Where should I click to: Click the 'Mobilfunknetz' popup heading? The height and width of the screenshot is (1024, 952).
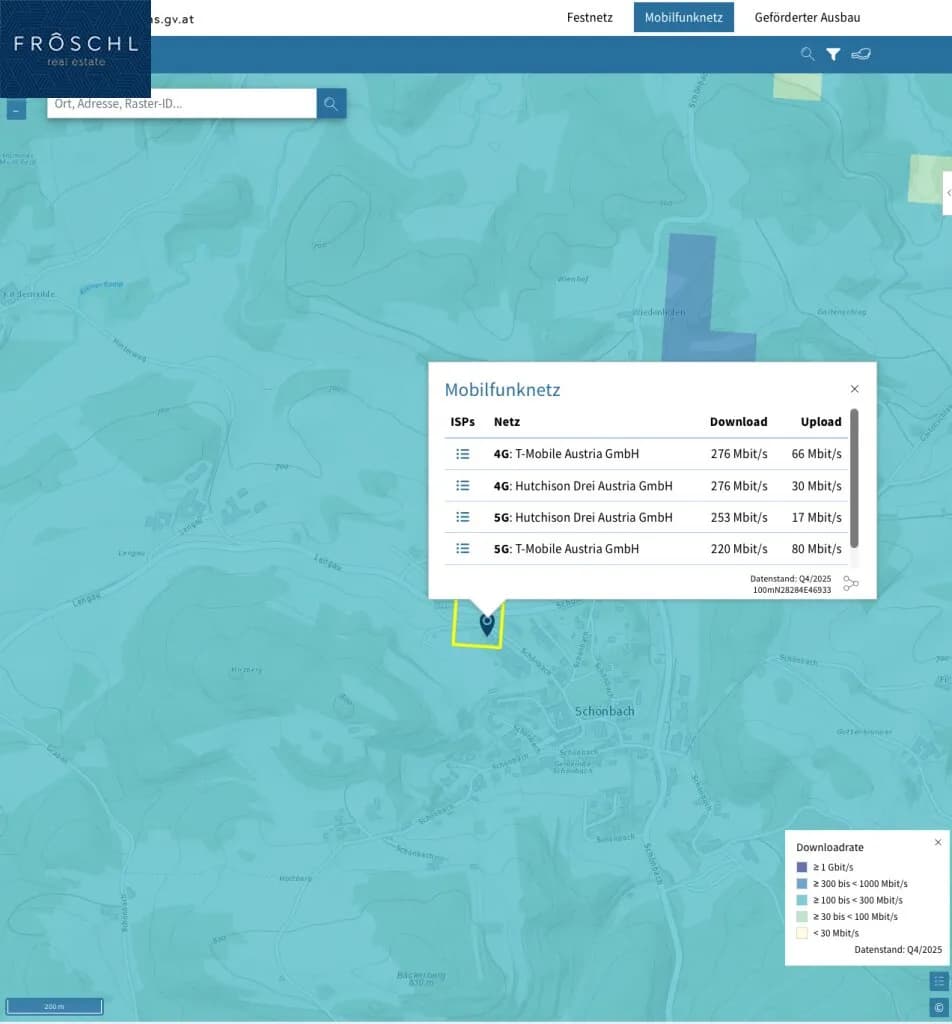pos(502,390)
